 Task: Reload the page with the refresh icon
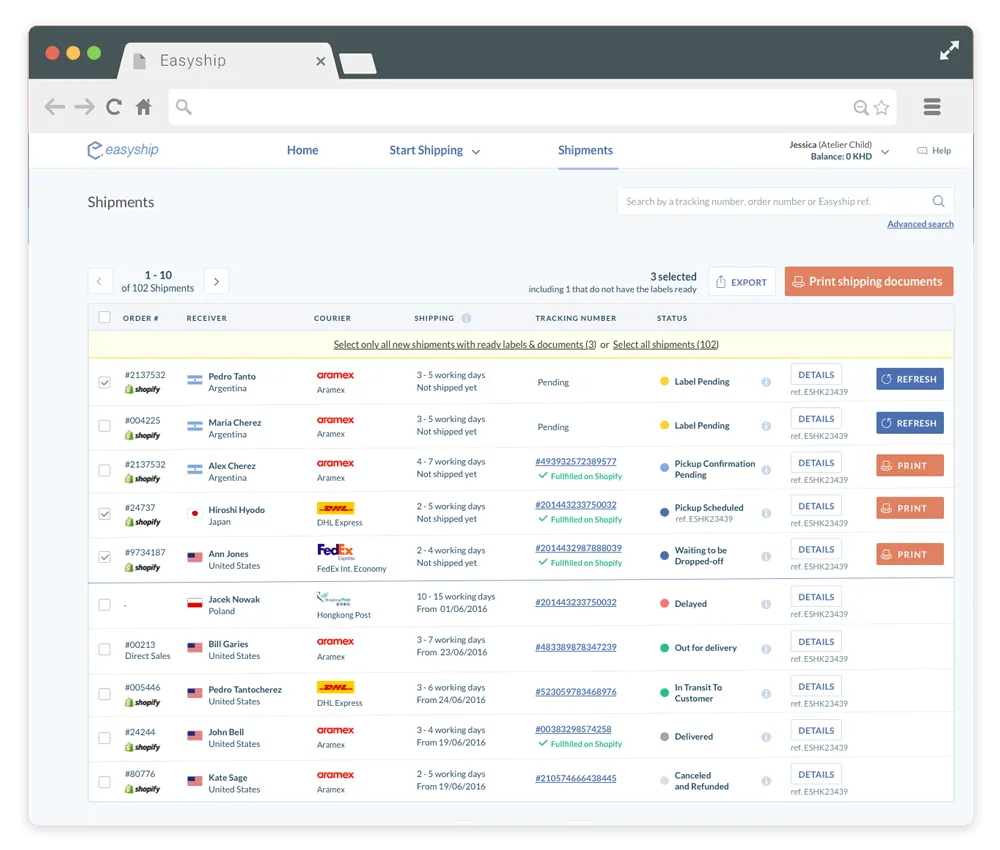click(114, 106)
